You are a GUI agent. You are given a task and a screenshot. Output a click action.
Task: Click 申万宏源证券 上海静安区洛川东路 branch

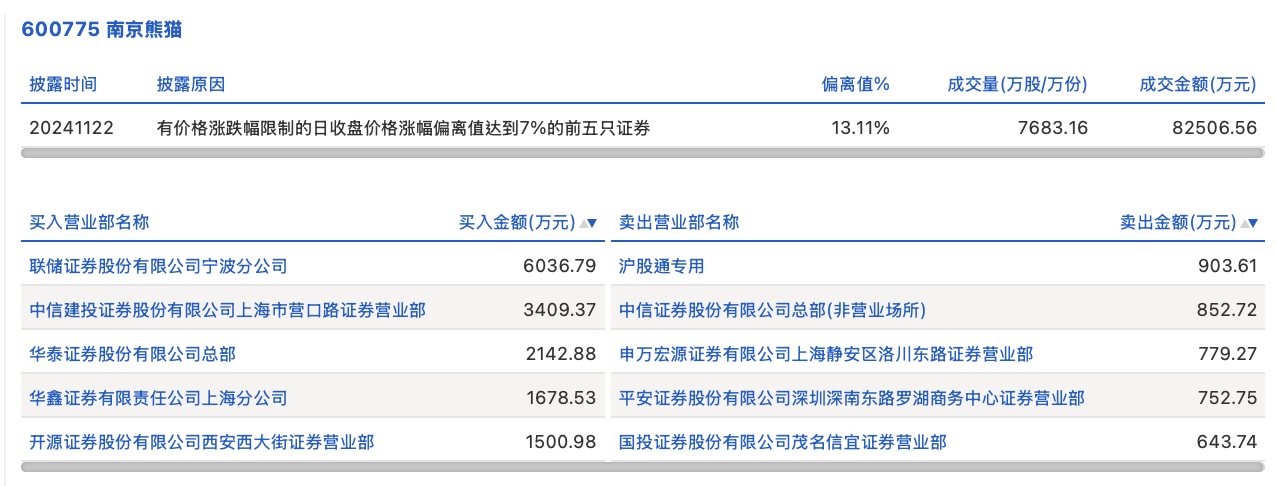(x=826, y=354)
